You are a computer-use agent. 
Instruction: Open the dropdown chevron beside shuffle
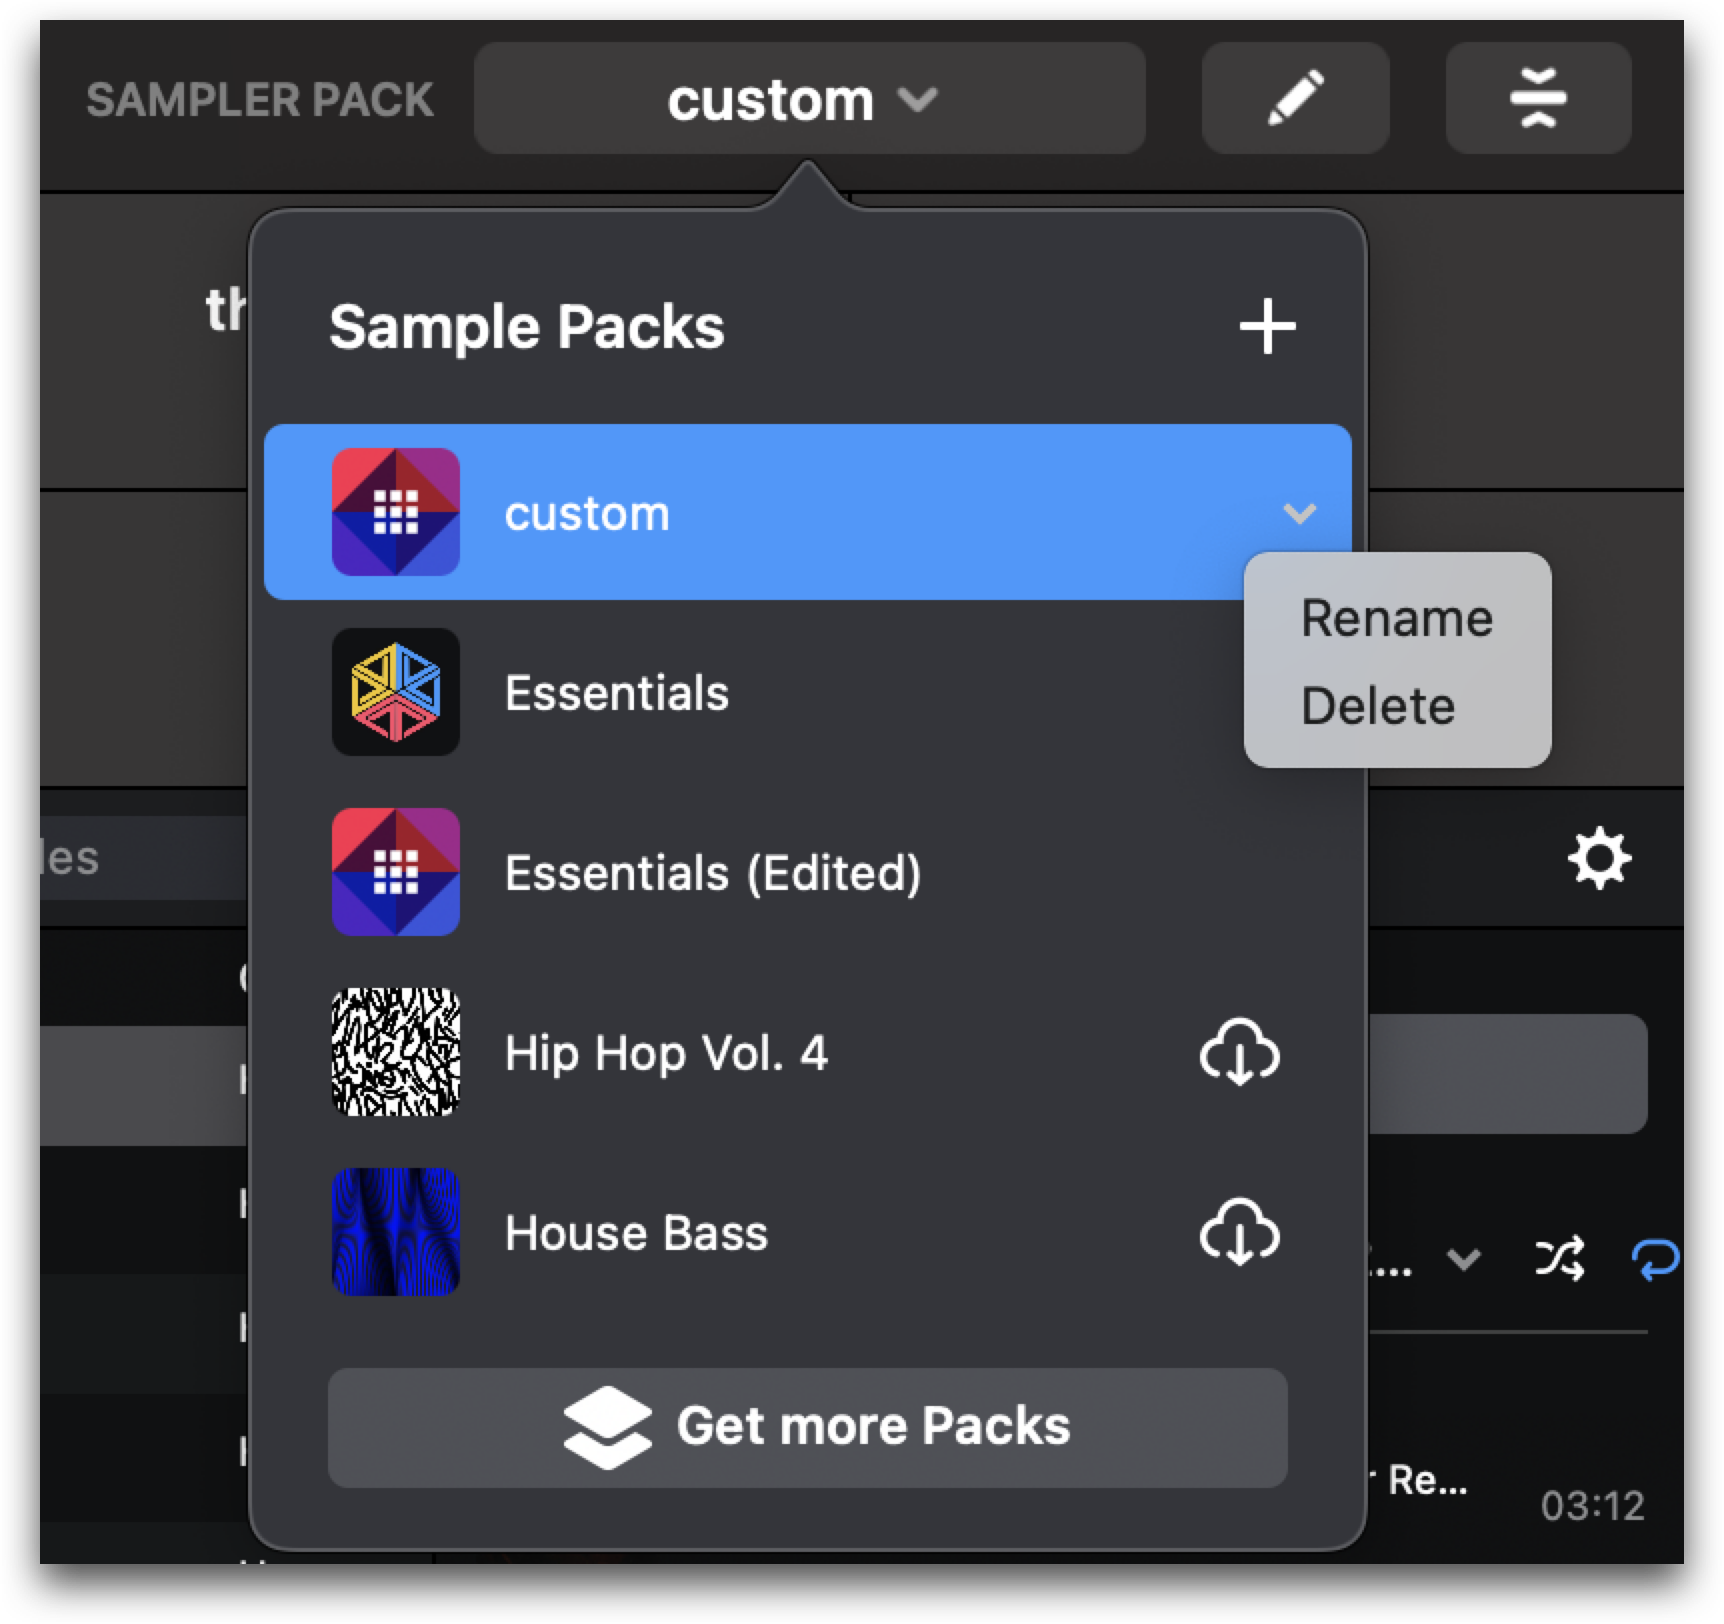(1464, 1259)
